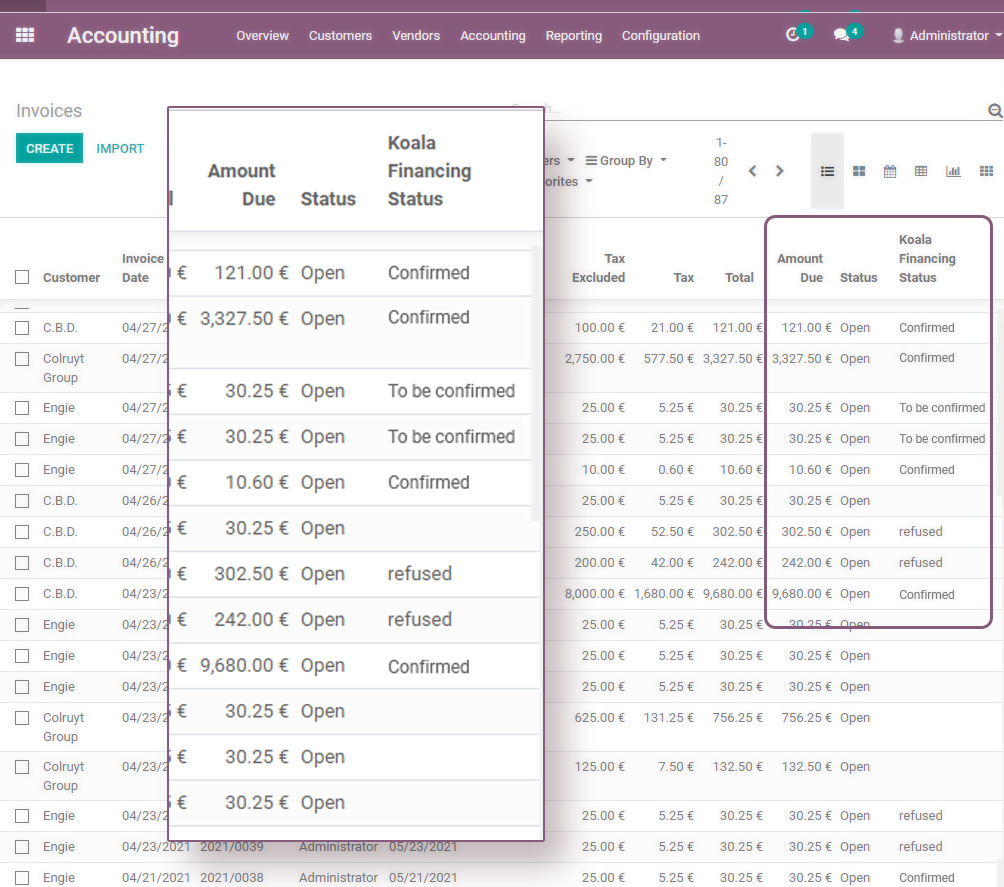The image size is (1004, 887).
Task: Click the 8,000.00 € tax excluded cell
Action: tap(595, 594)
